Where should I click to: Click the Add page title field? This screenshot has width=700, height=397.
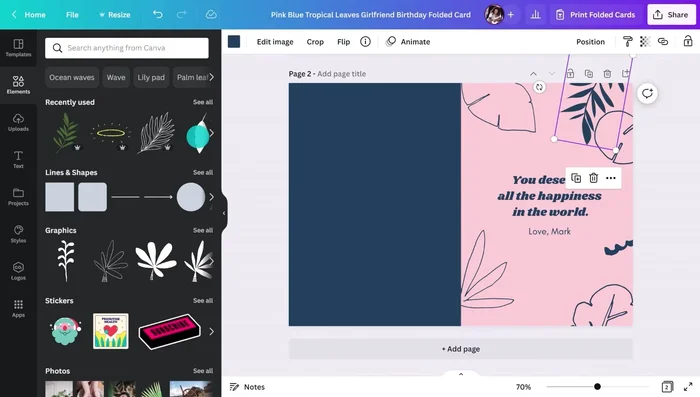(x=342, y=74)
